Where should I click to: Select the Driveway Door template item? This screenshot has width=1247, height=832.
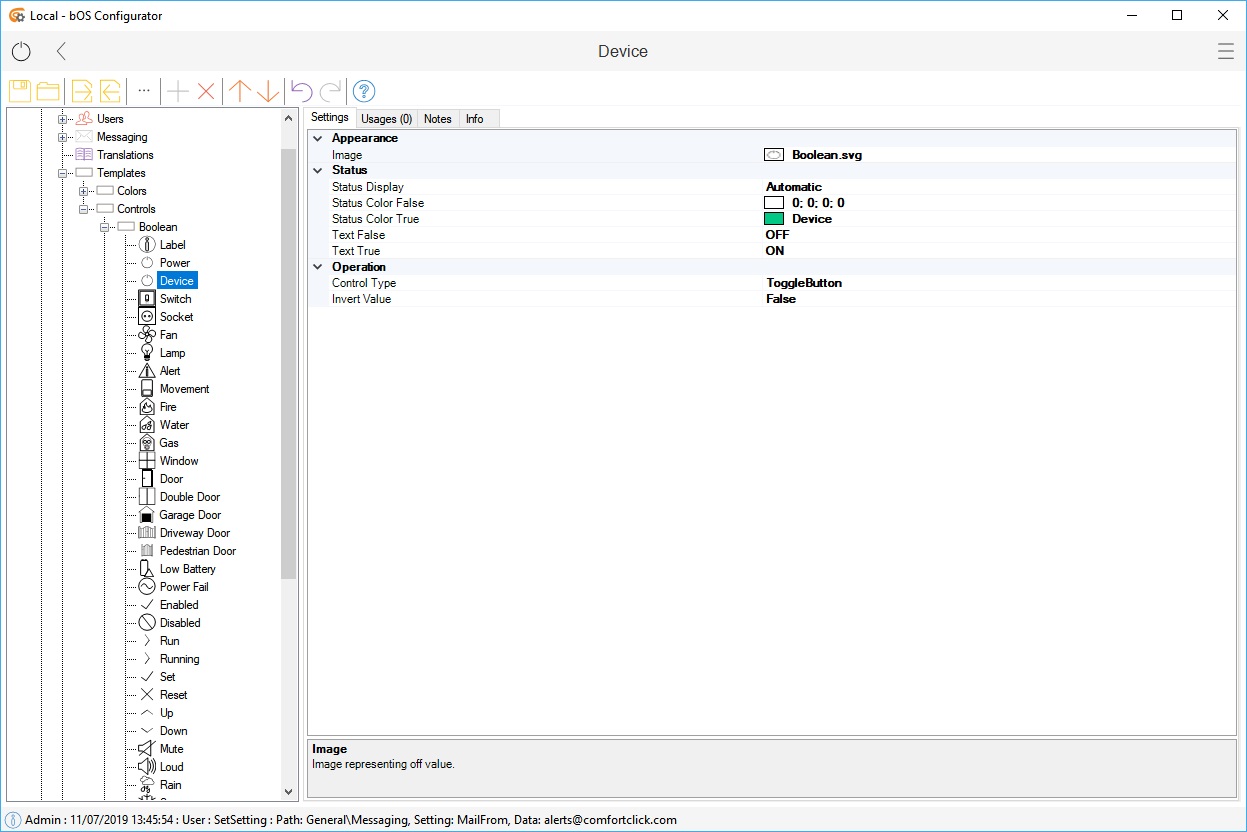(194, 533)
